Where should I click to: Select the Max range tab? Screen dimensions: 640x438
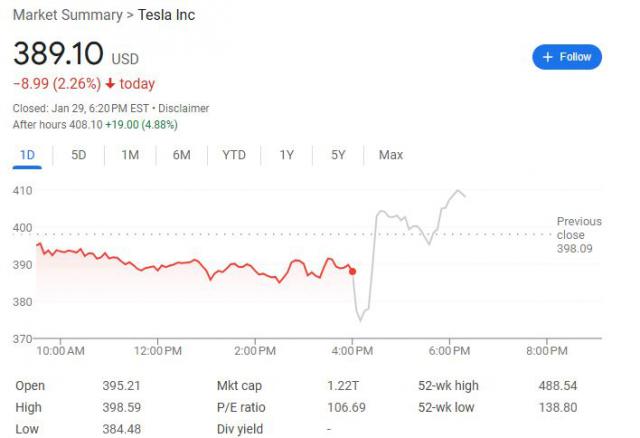point(391,155)
